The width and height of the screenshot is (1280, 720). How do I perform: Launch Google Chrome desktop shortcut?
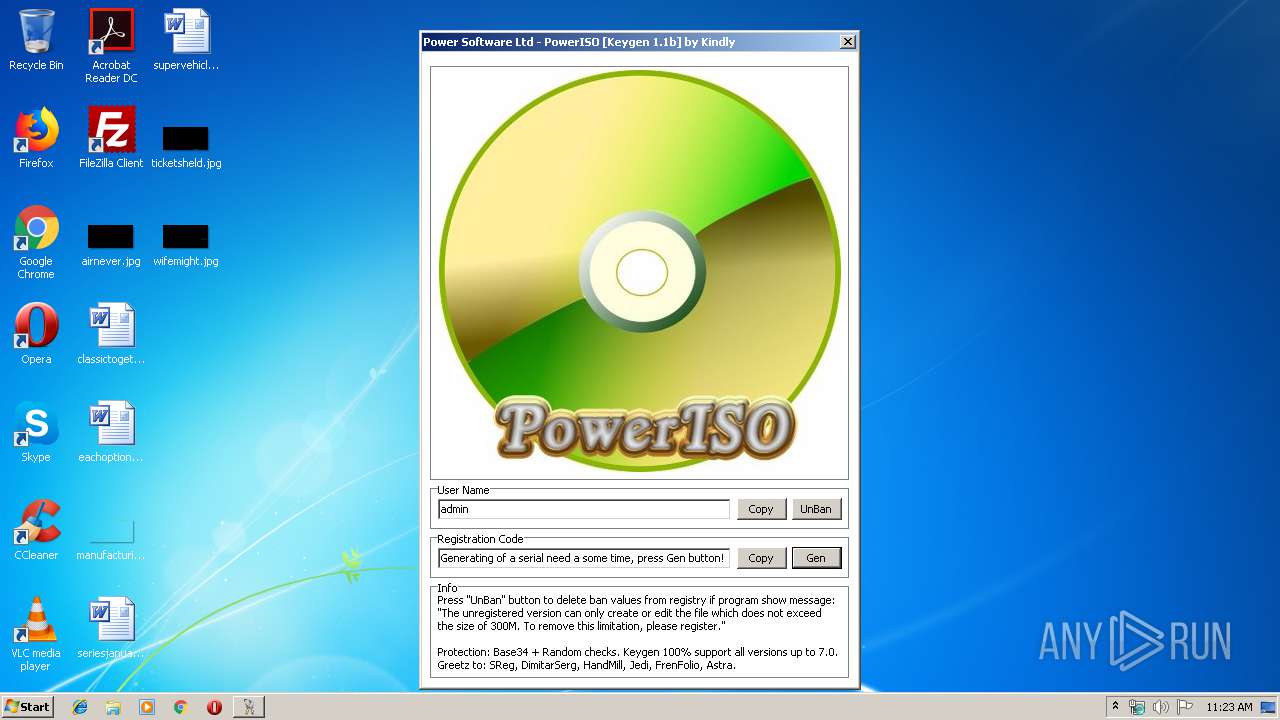pyautogui.click(x=36, y=243)
